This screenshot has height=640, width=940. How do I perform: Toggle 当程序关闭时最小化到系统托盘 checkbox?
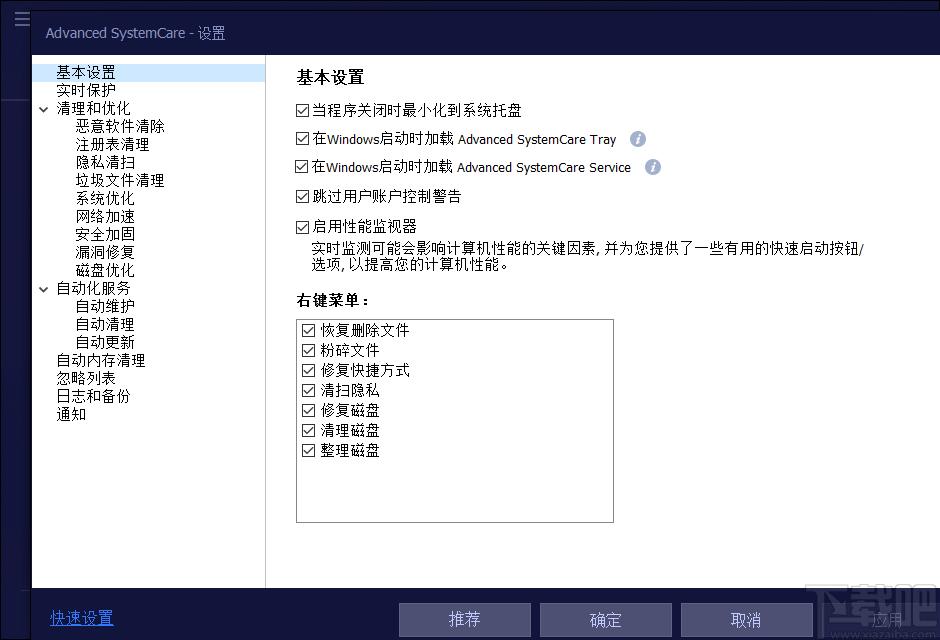(302, 110)
